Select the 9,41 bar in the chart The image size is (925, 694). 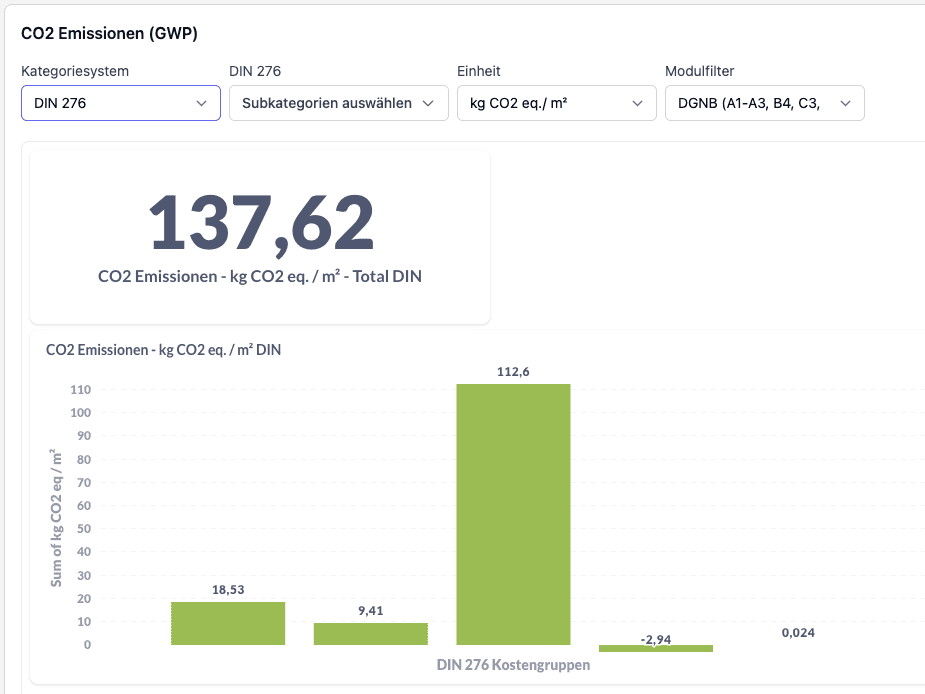pyautogui.click(x=370, y=634)
